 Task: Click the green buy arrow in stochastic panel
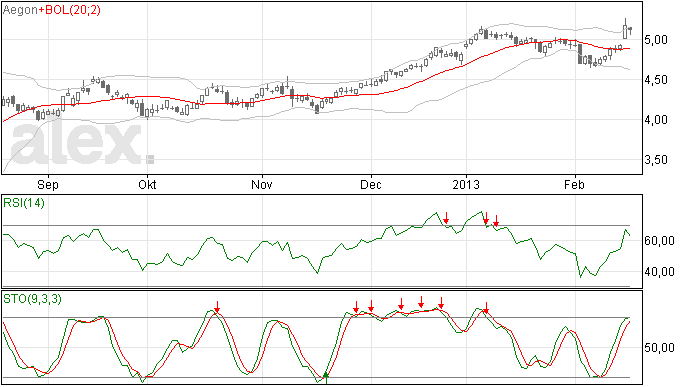pyautogui.click(x=326, y=377)
